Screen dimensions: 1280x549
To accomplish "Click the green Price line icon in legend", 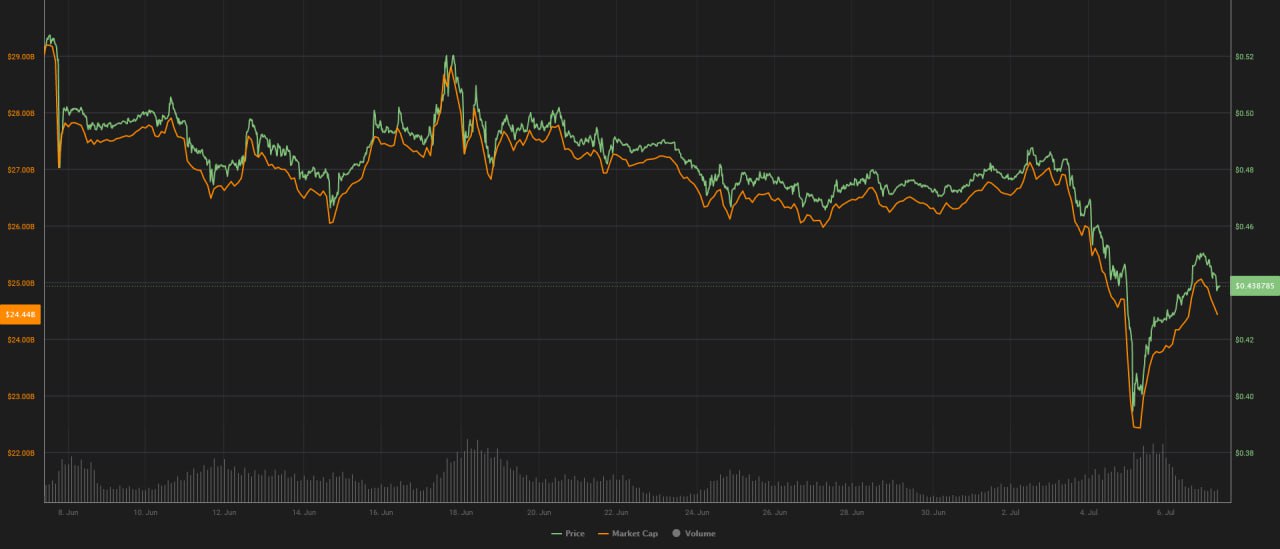I will pyautogui.click(x=557, y=534).
